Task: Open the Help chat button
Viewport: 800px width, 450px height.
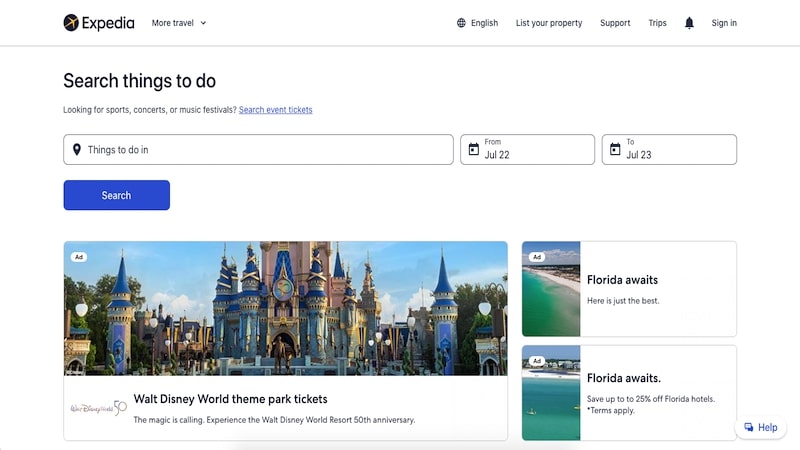Action: pyautogui.click(x=761, y=428)
